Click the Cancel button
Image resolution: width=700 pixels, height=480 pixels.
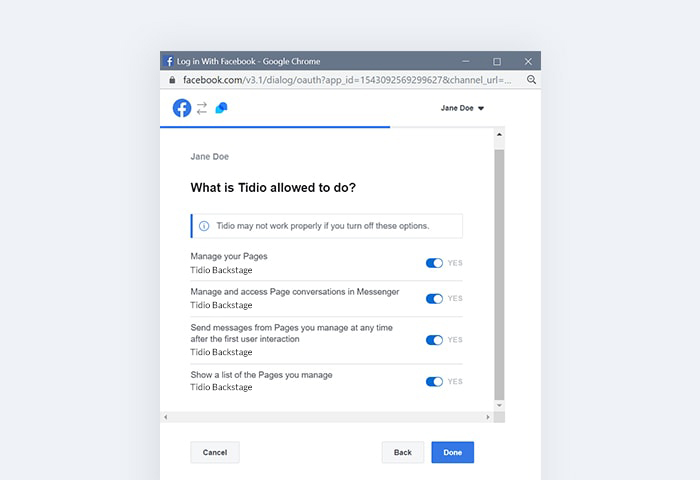[215, 452]
